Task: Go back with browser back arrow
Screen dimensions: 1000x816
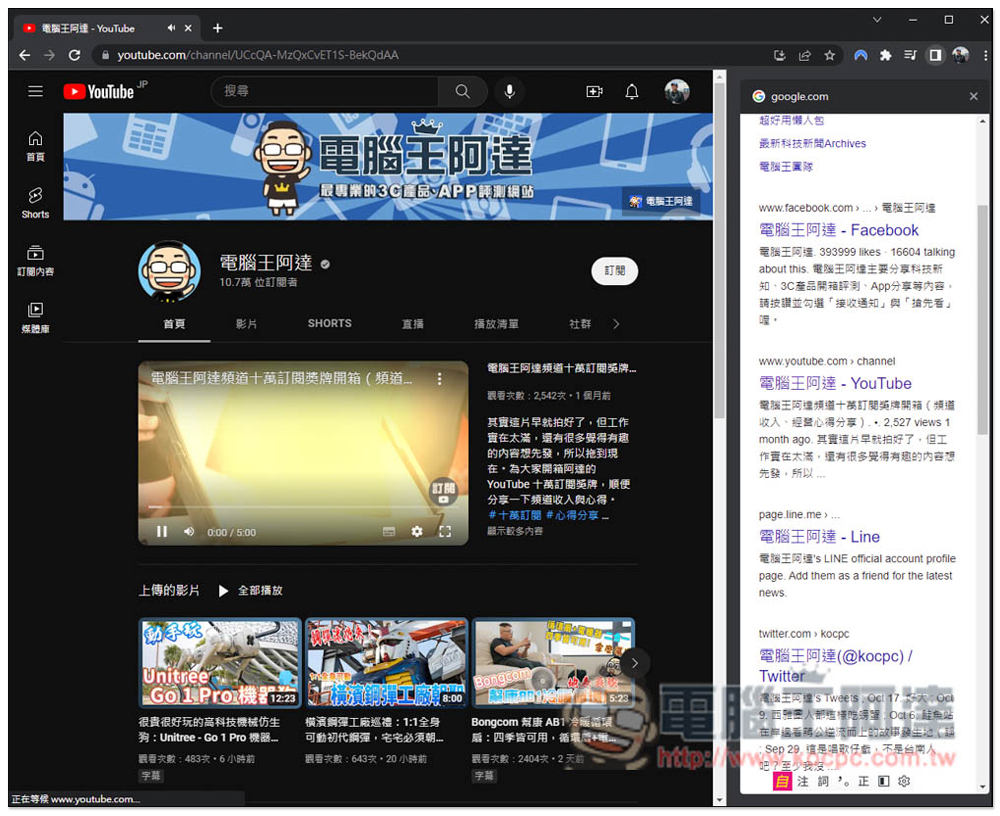Action: click(x=24, y=56)
